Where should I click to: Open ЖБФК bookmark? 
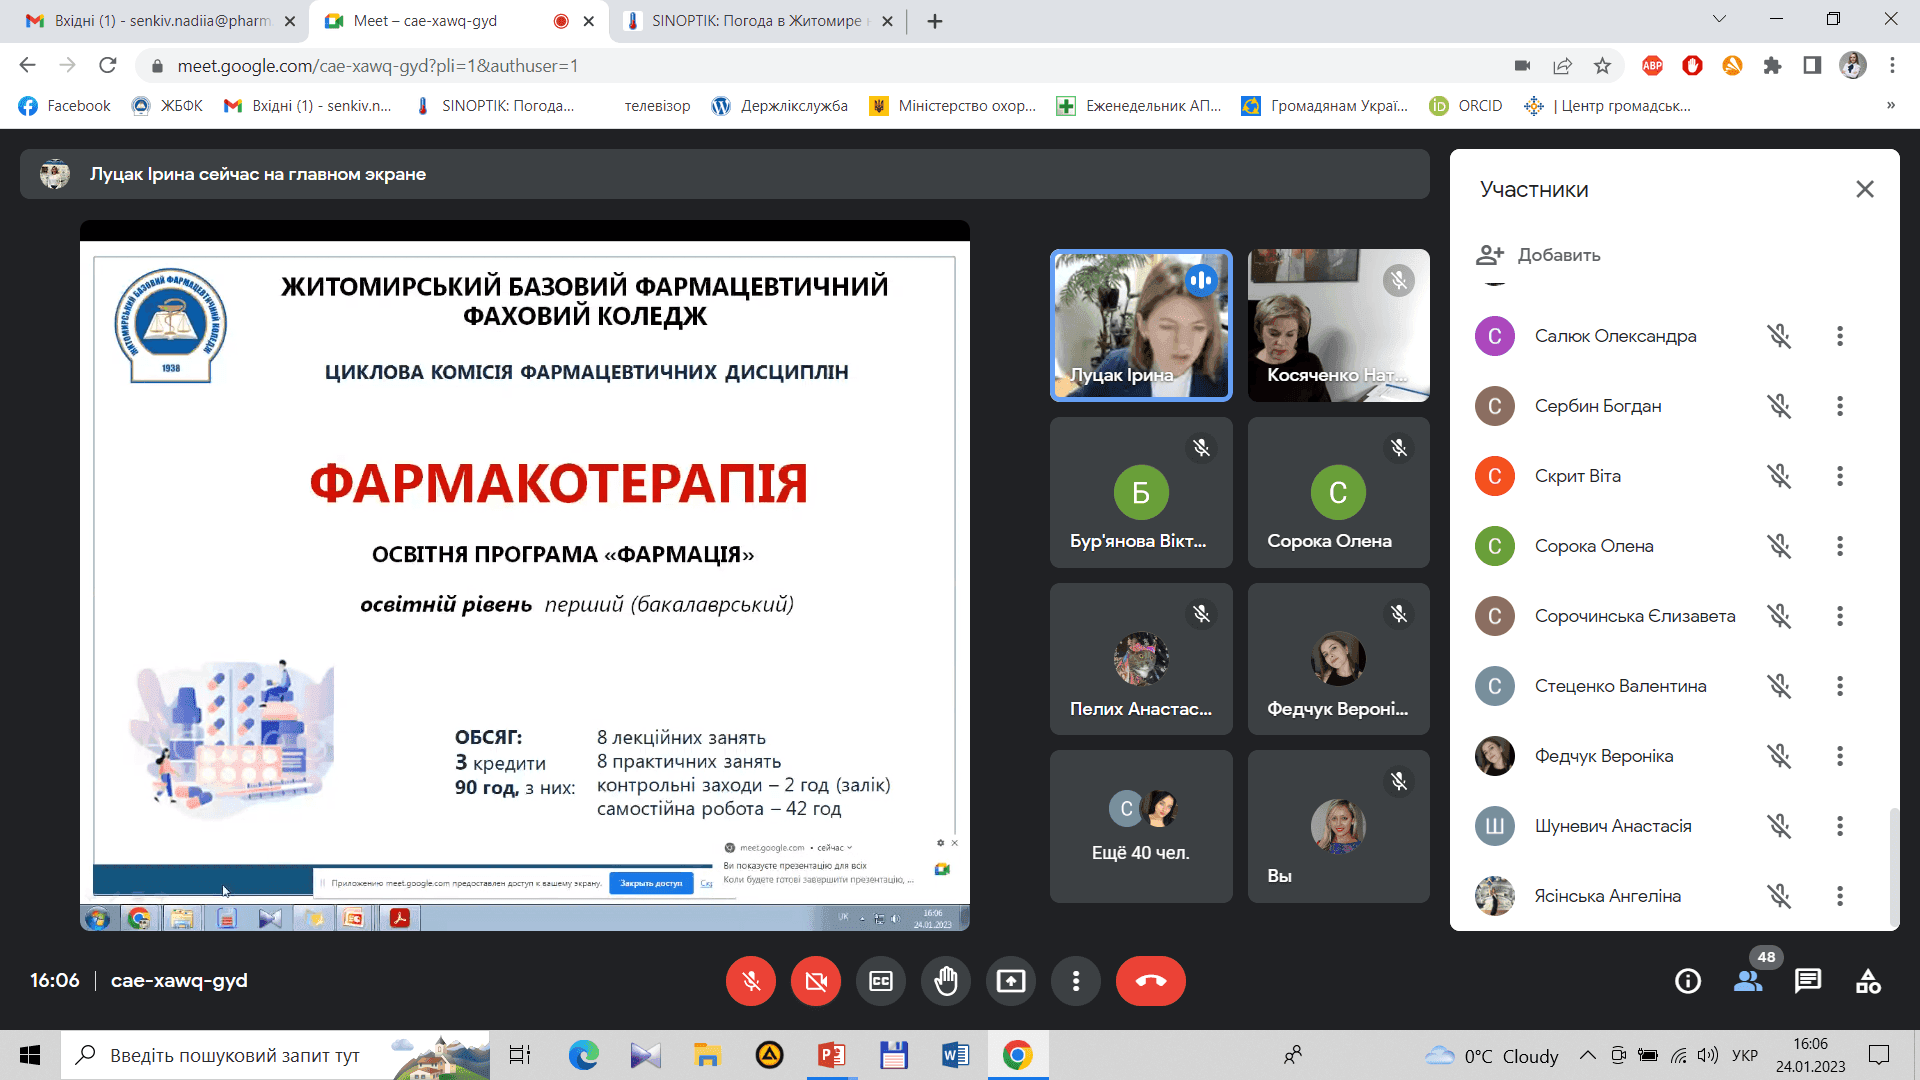(x=167, y=106)
